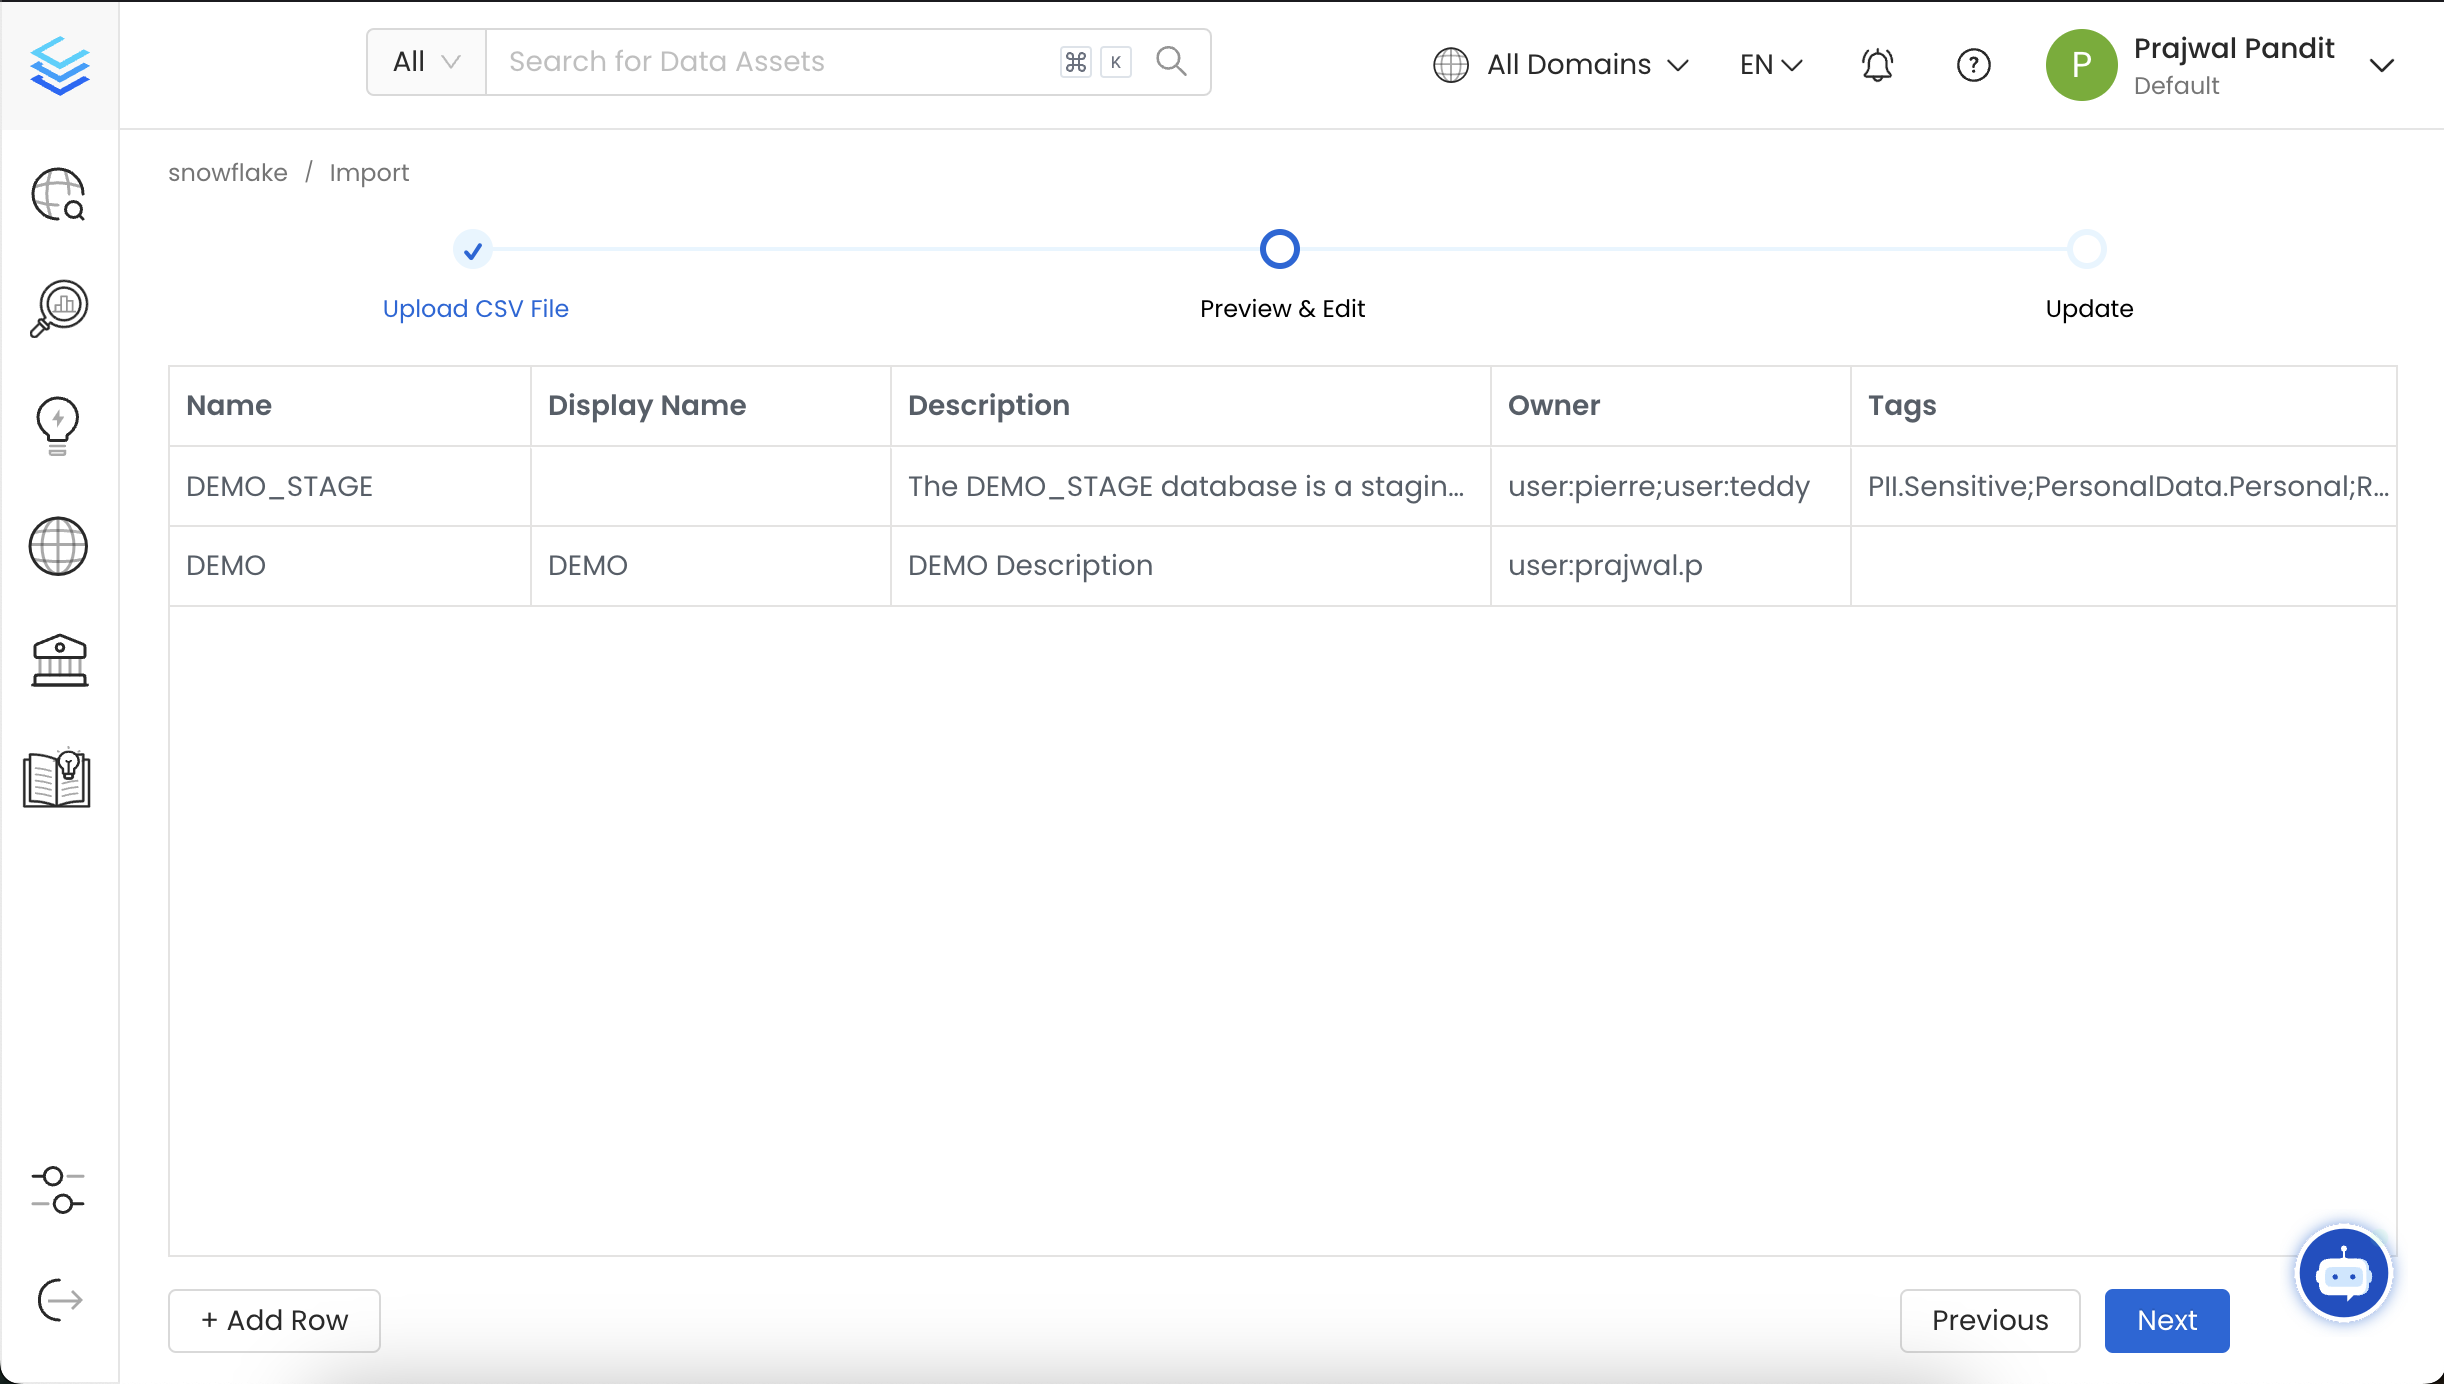Open the Knowledge Center book icon
This screenshot has width=2444, height=1384.
point(55,779)
